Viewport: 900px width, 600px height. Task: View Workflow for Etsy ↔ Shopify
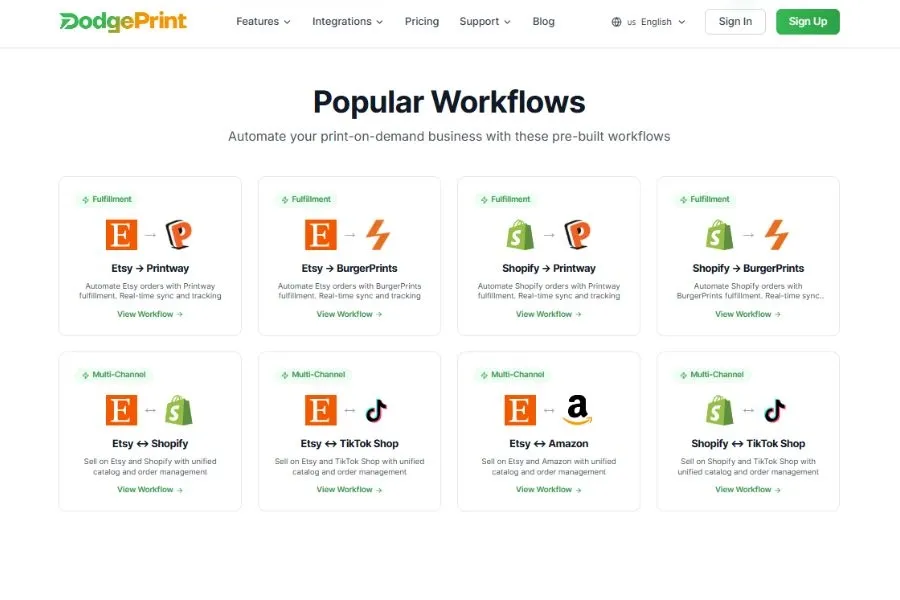tap(150, 490)
